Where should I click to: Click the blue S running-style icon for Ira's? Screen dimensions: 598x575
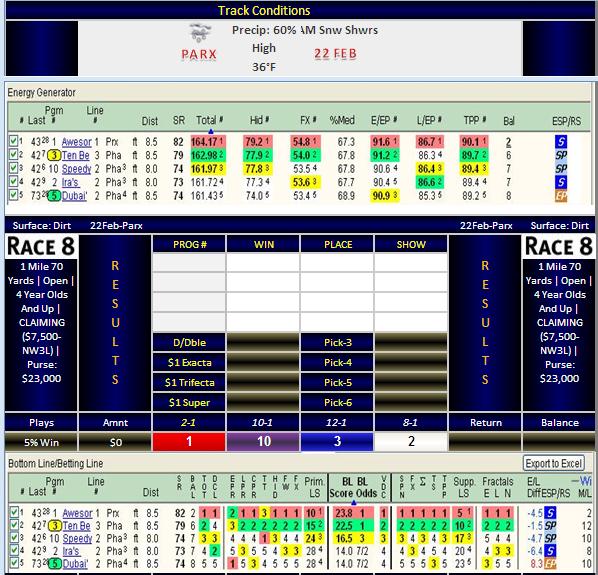[x=561, y=182]
